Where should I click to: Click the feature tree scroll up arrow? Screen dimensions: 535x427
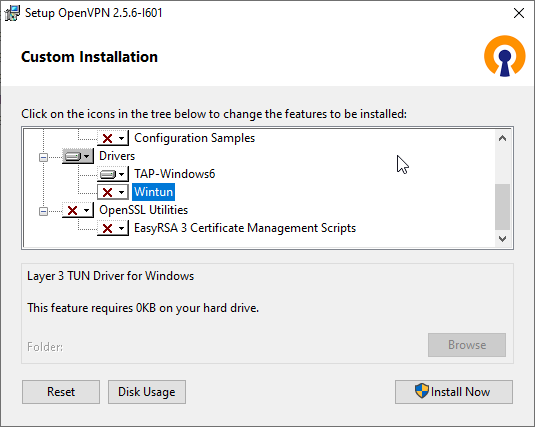click(x=503, y=138)
